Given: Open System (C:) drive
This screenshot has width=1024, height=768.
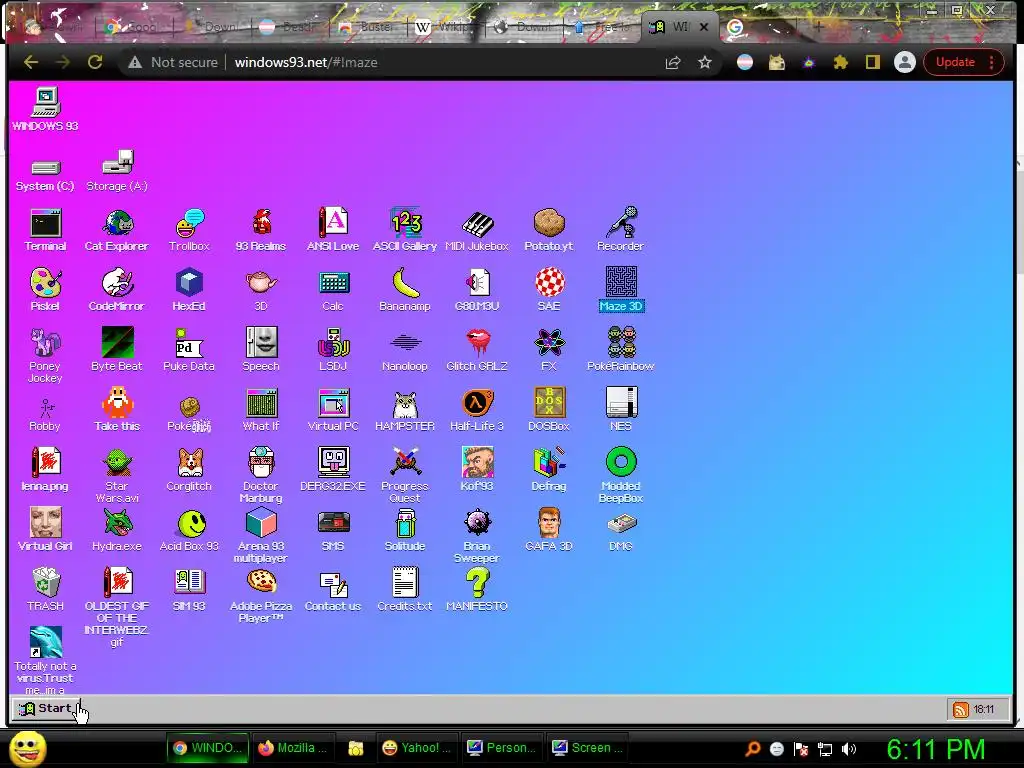Looking at the screenshot, I should [45, 175].
